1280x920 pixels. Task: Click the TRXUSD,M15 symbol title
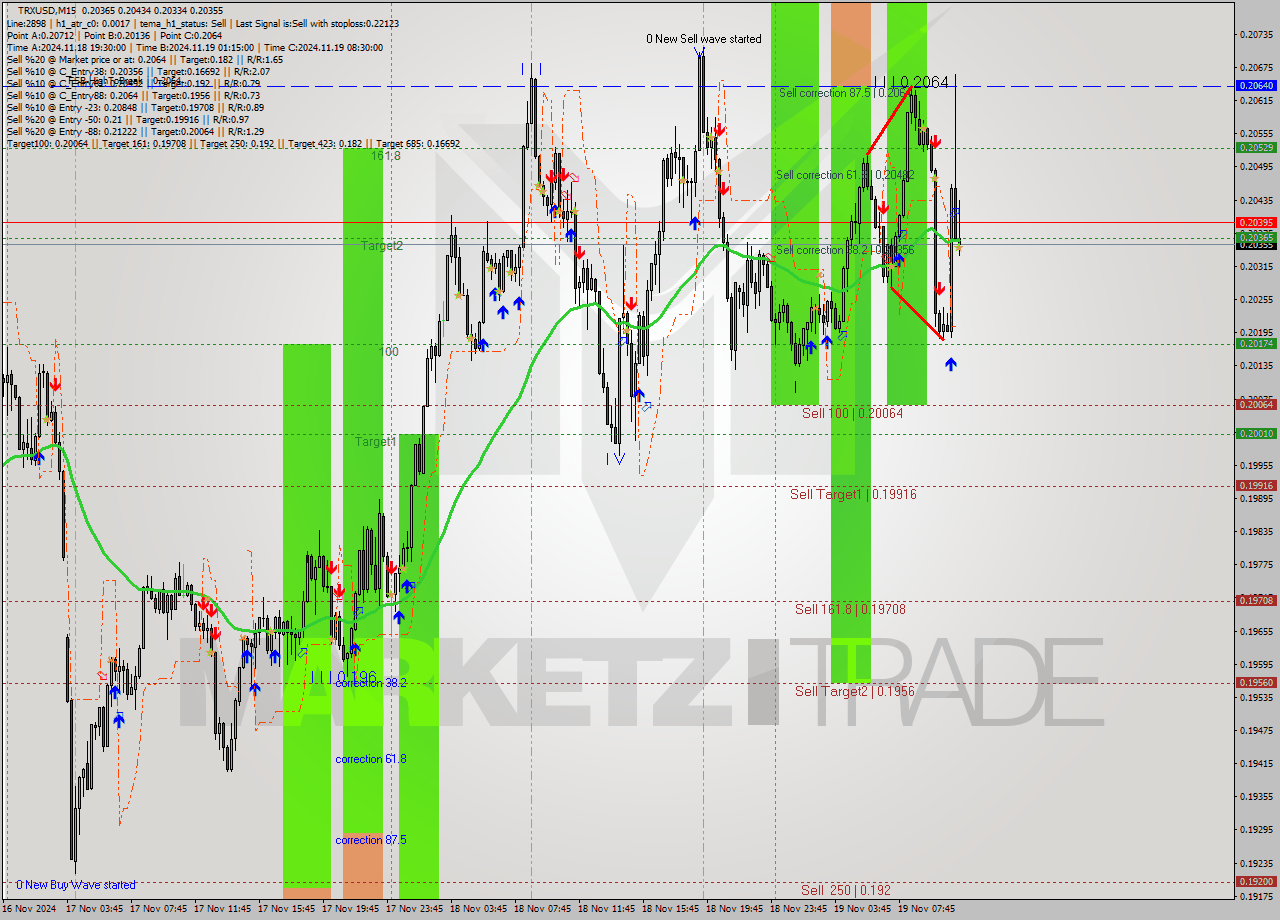pyautogui.click(x=46, y=10)
